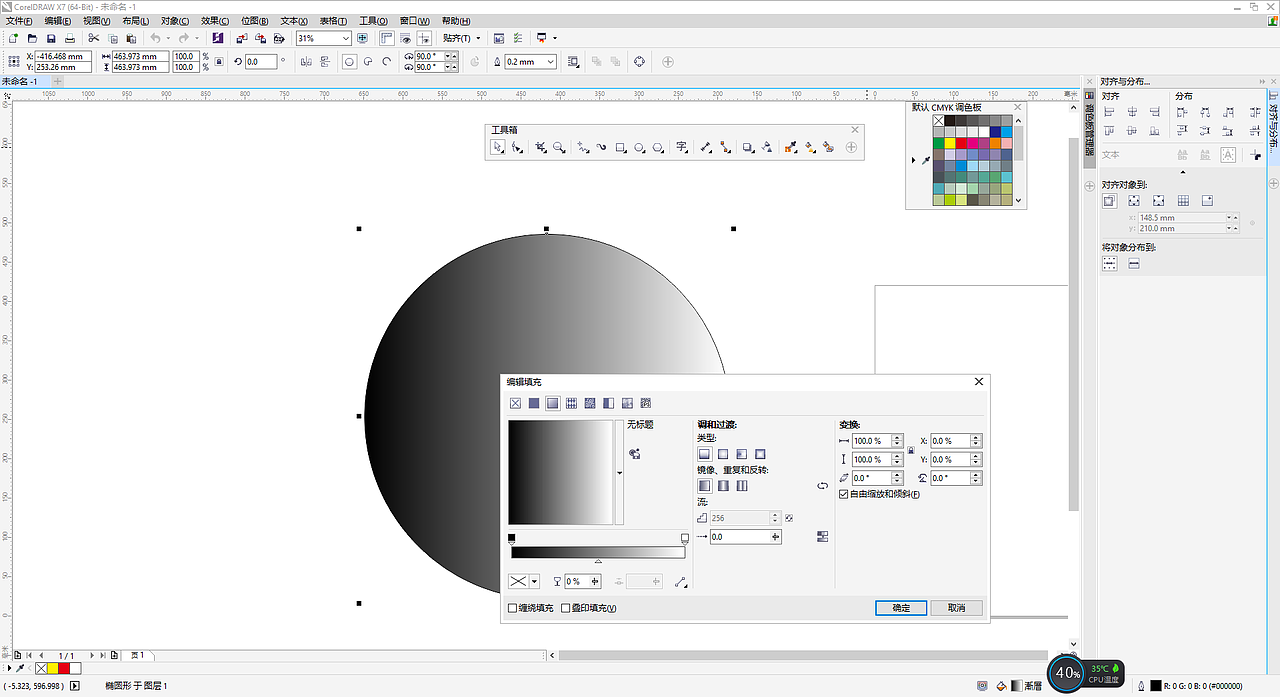Choose No fill type in Edit Fill

(515, 403)
